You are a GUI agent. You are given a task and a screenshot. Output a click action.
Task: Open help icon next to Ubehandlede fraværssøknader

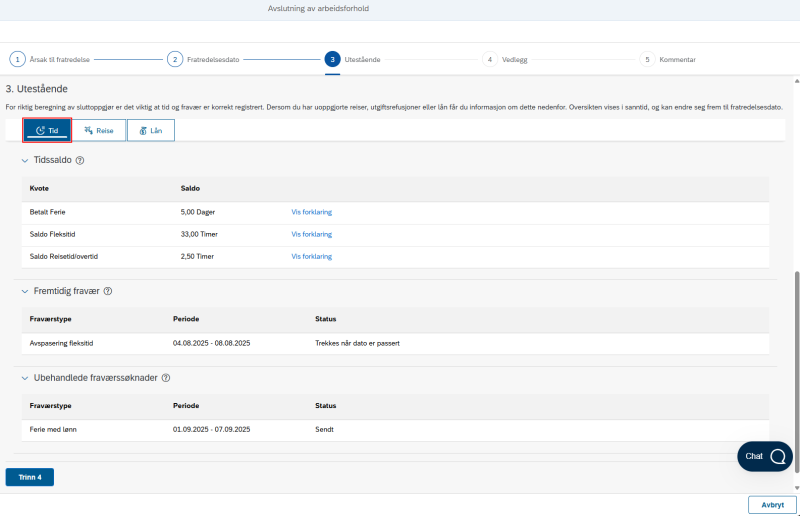(x=166, y=378)
